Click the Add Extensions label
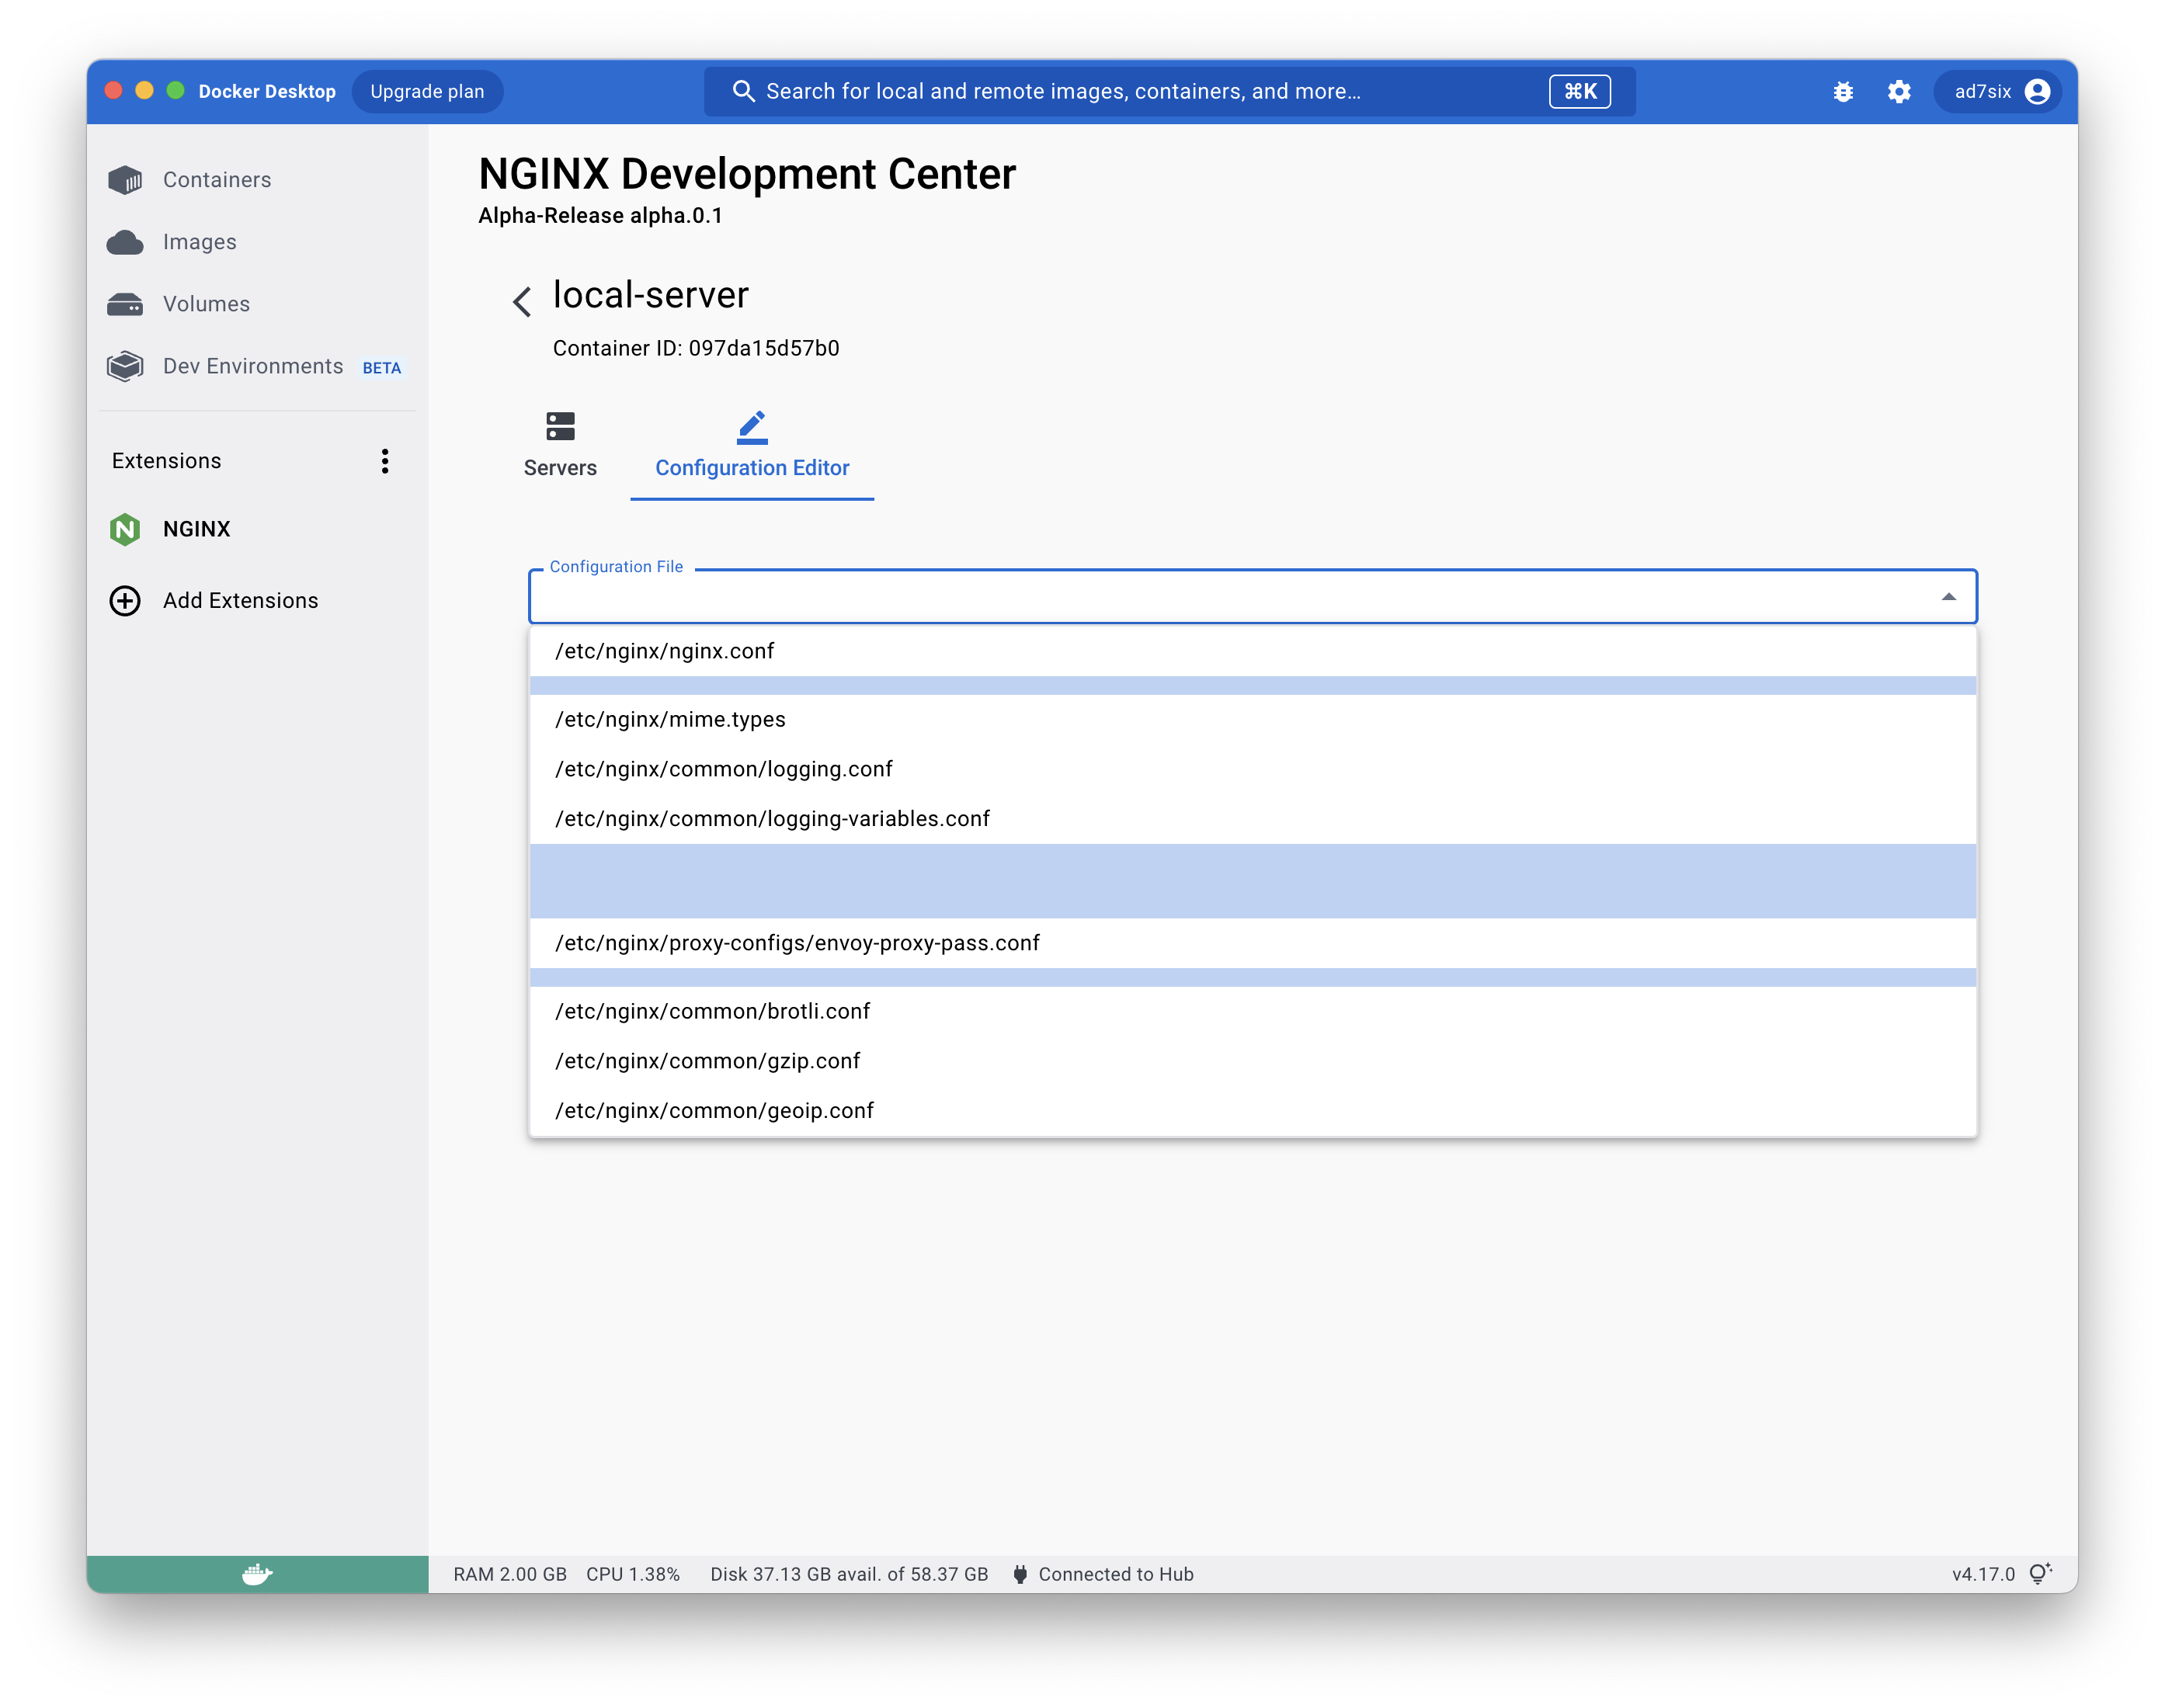Image resolution: width=2165 pixels, height=1708 pixels. click(241, 600)
